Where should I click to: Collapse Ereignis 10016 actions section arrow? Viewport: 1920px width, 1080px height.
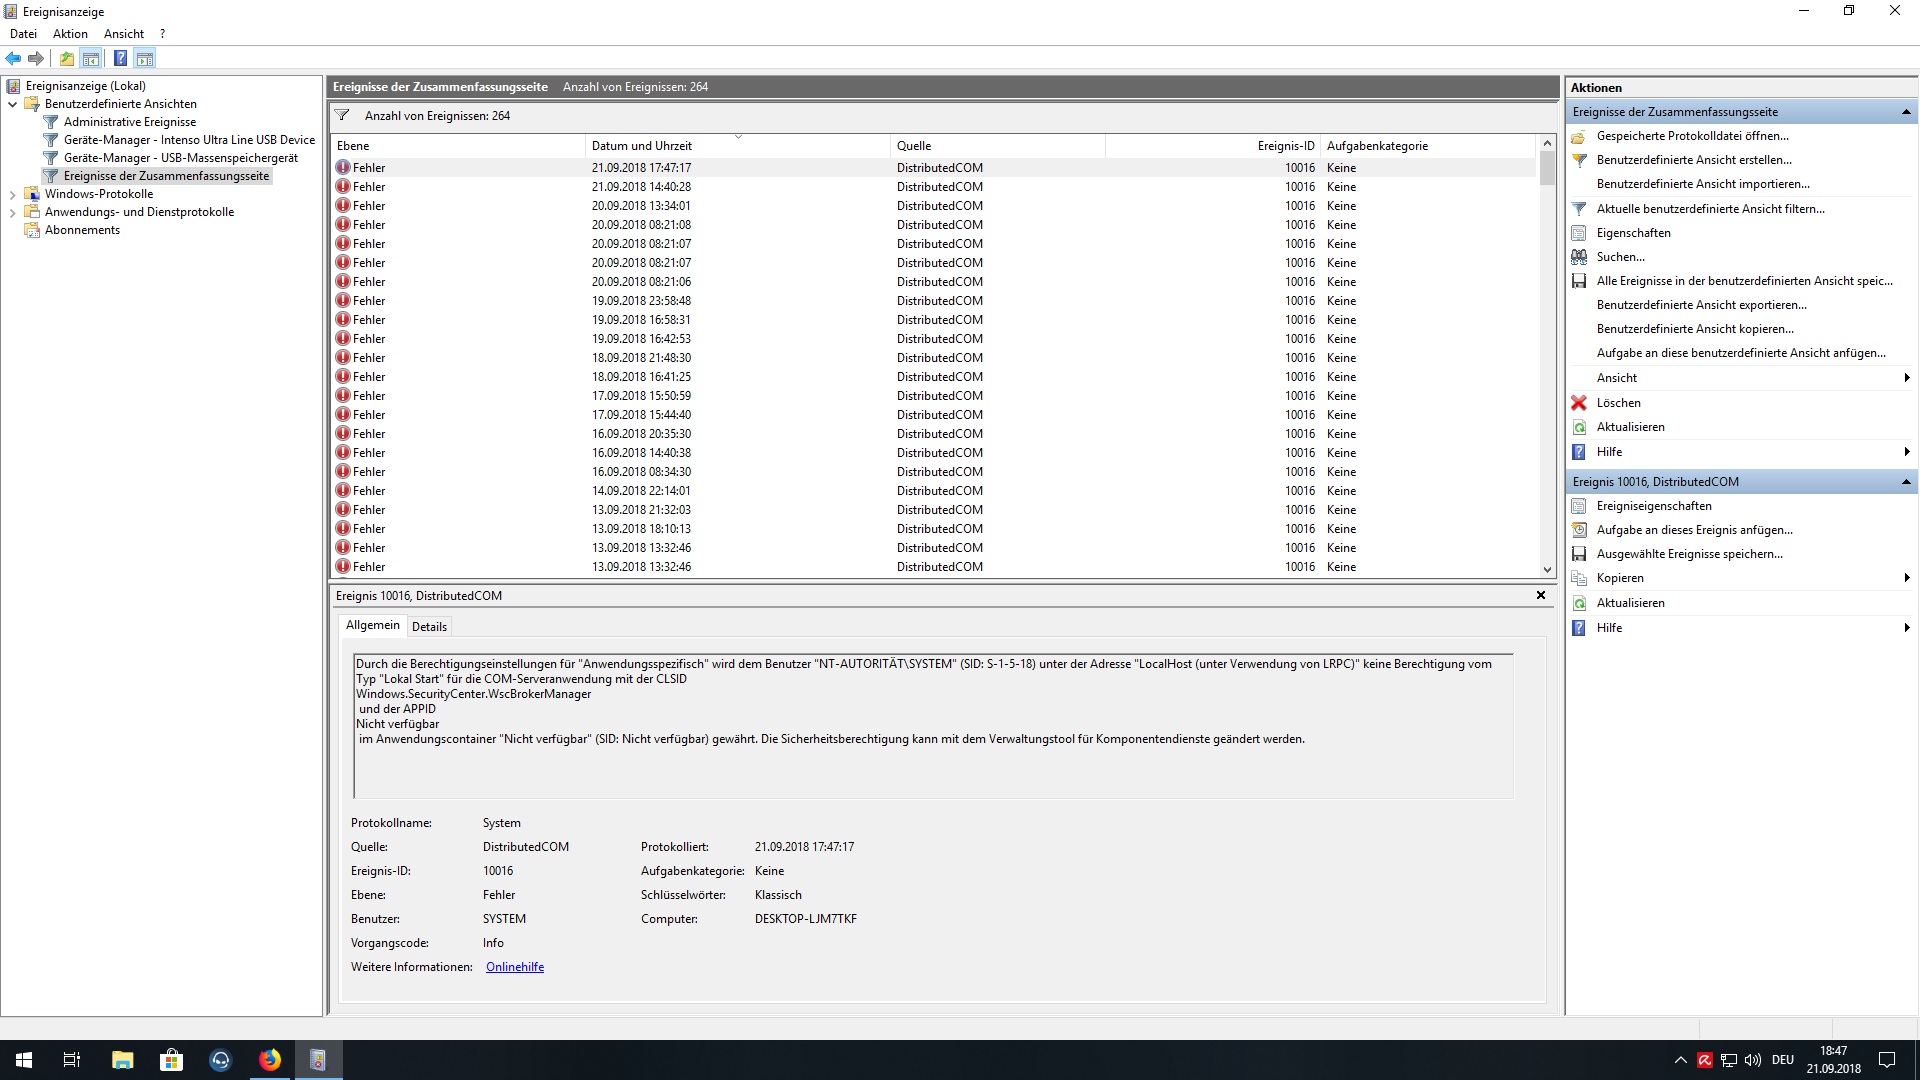tap(1906, 482)
